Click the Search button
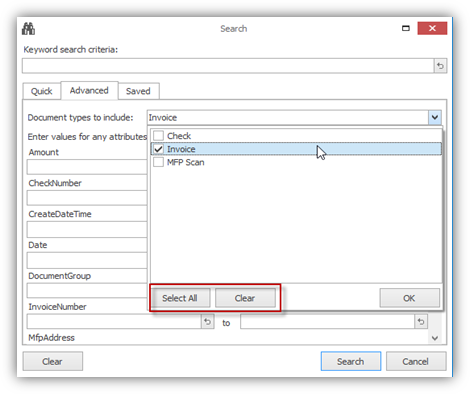Screen dimensions: 470x394 [x=351, y=361]
